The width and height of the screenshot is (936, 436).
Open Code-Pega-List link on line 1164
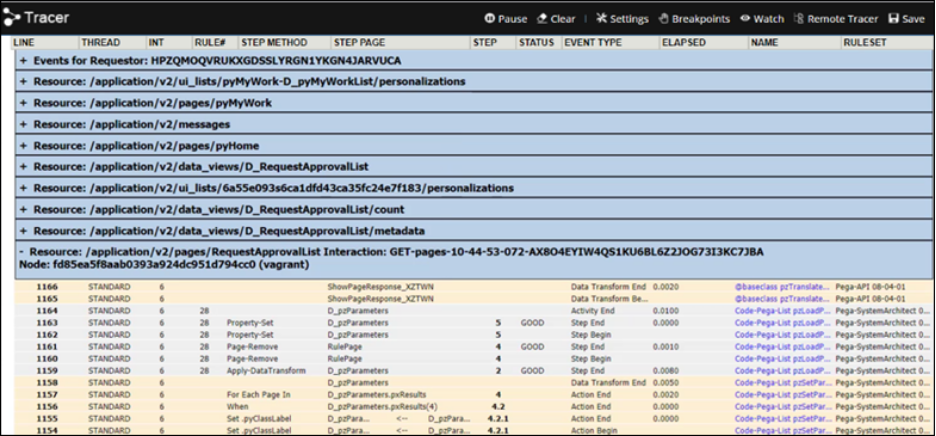[x=781, y=311]
